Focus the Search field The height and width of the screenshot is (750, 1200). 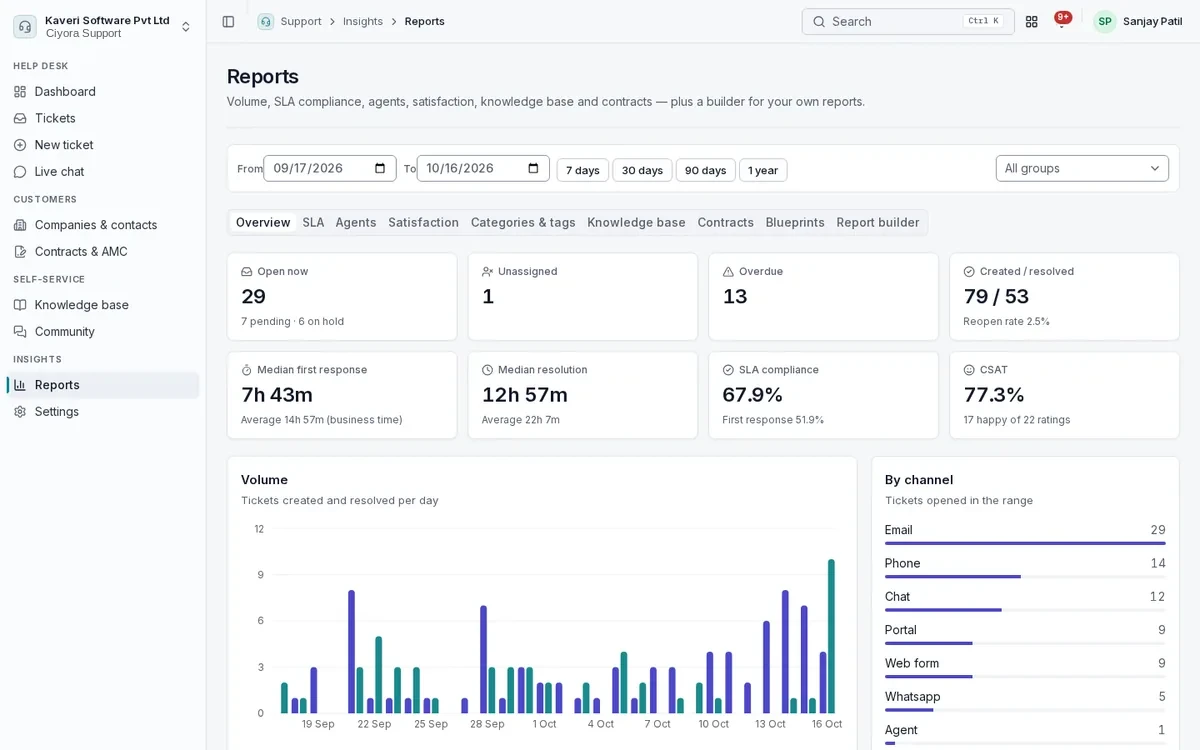(908, 21)
